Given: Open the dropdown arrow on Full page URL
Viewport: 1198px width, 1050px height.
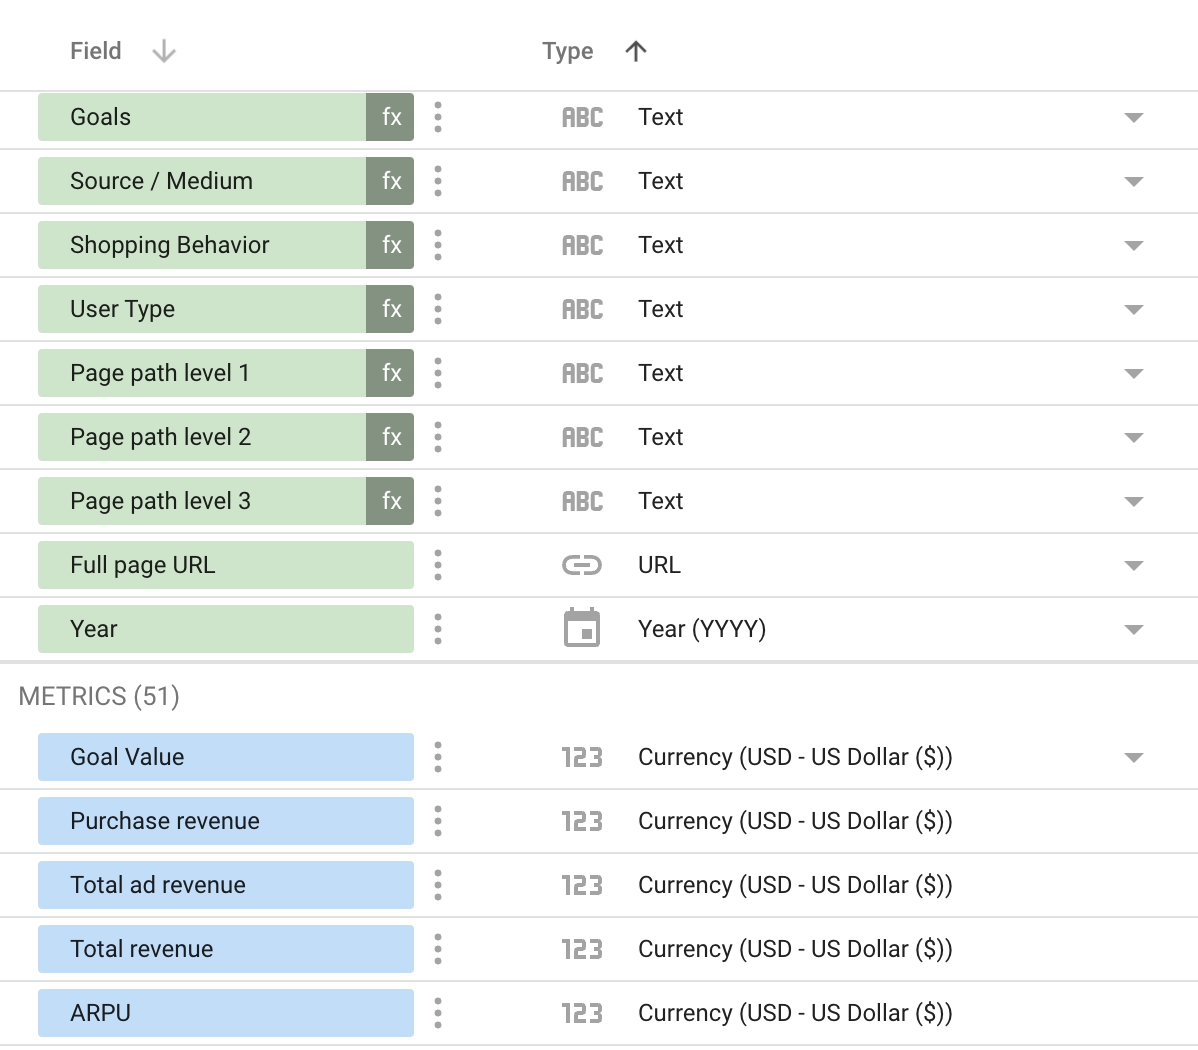Looking at the screenshot, I should tap(1132, 565).
